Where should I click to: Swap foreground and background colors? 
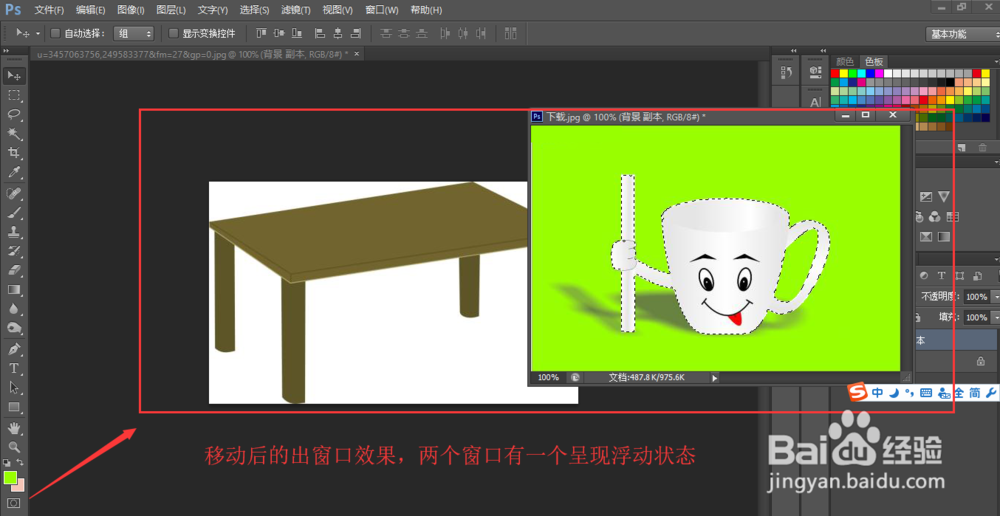pos(21,462)
